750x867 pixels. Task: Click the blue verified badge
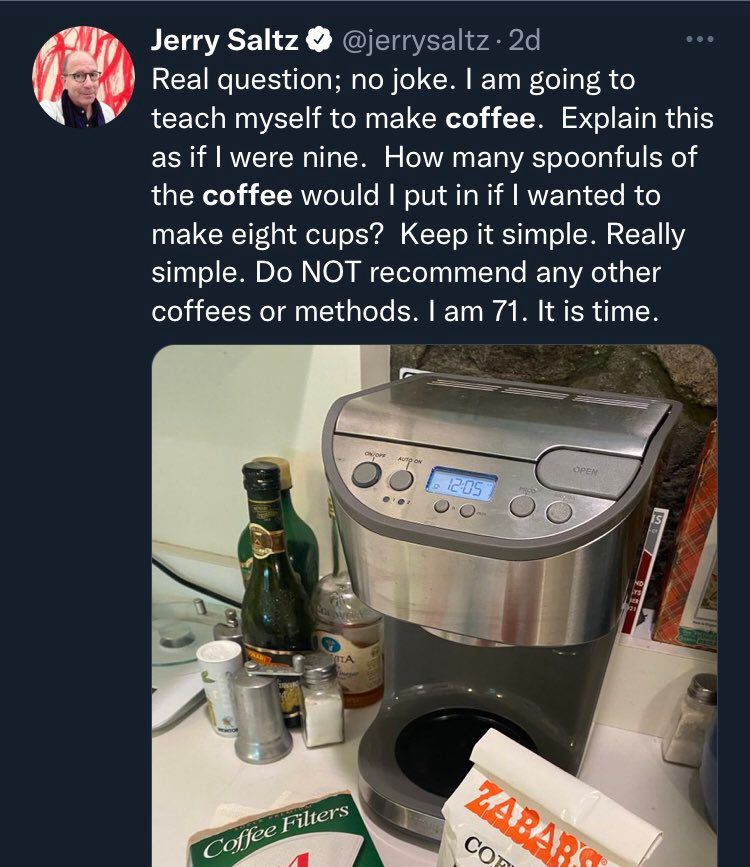click(319, 40)
